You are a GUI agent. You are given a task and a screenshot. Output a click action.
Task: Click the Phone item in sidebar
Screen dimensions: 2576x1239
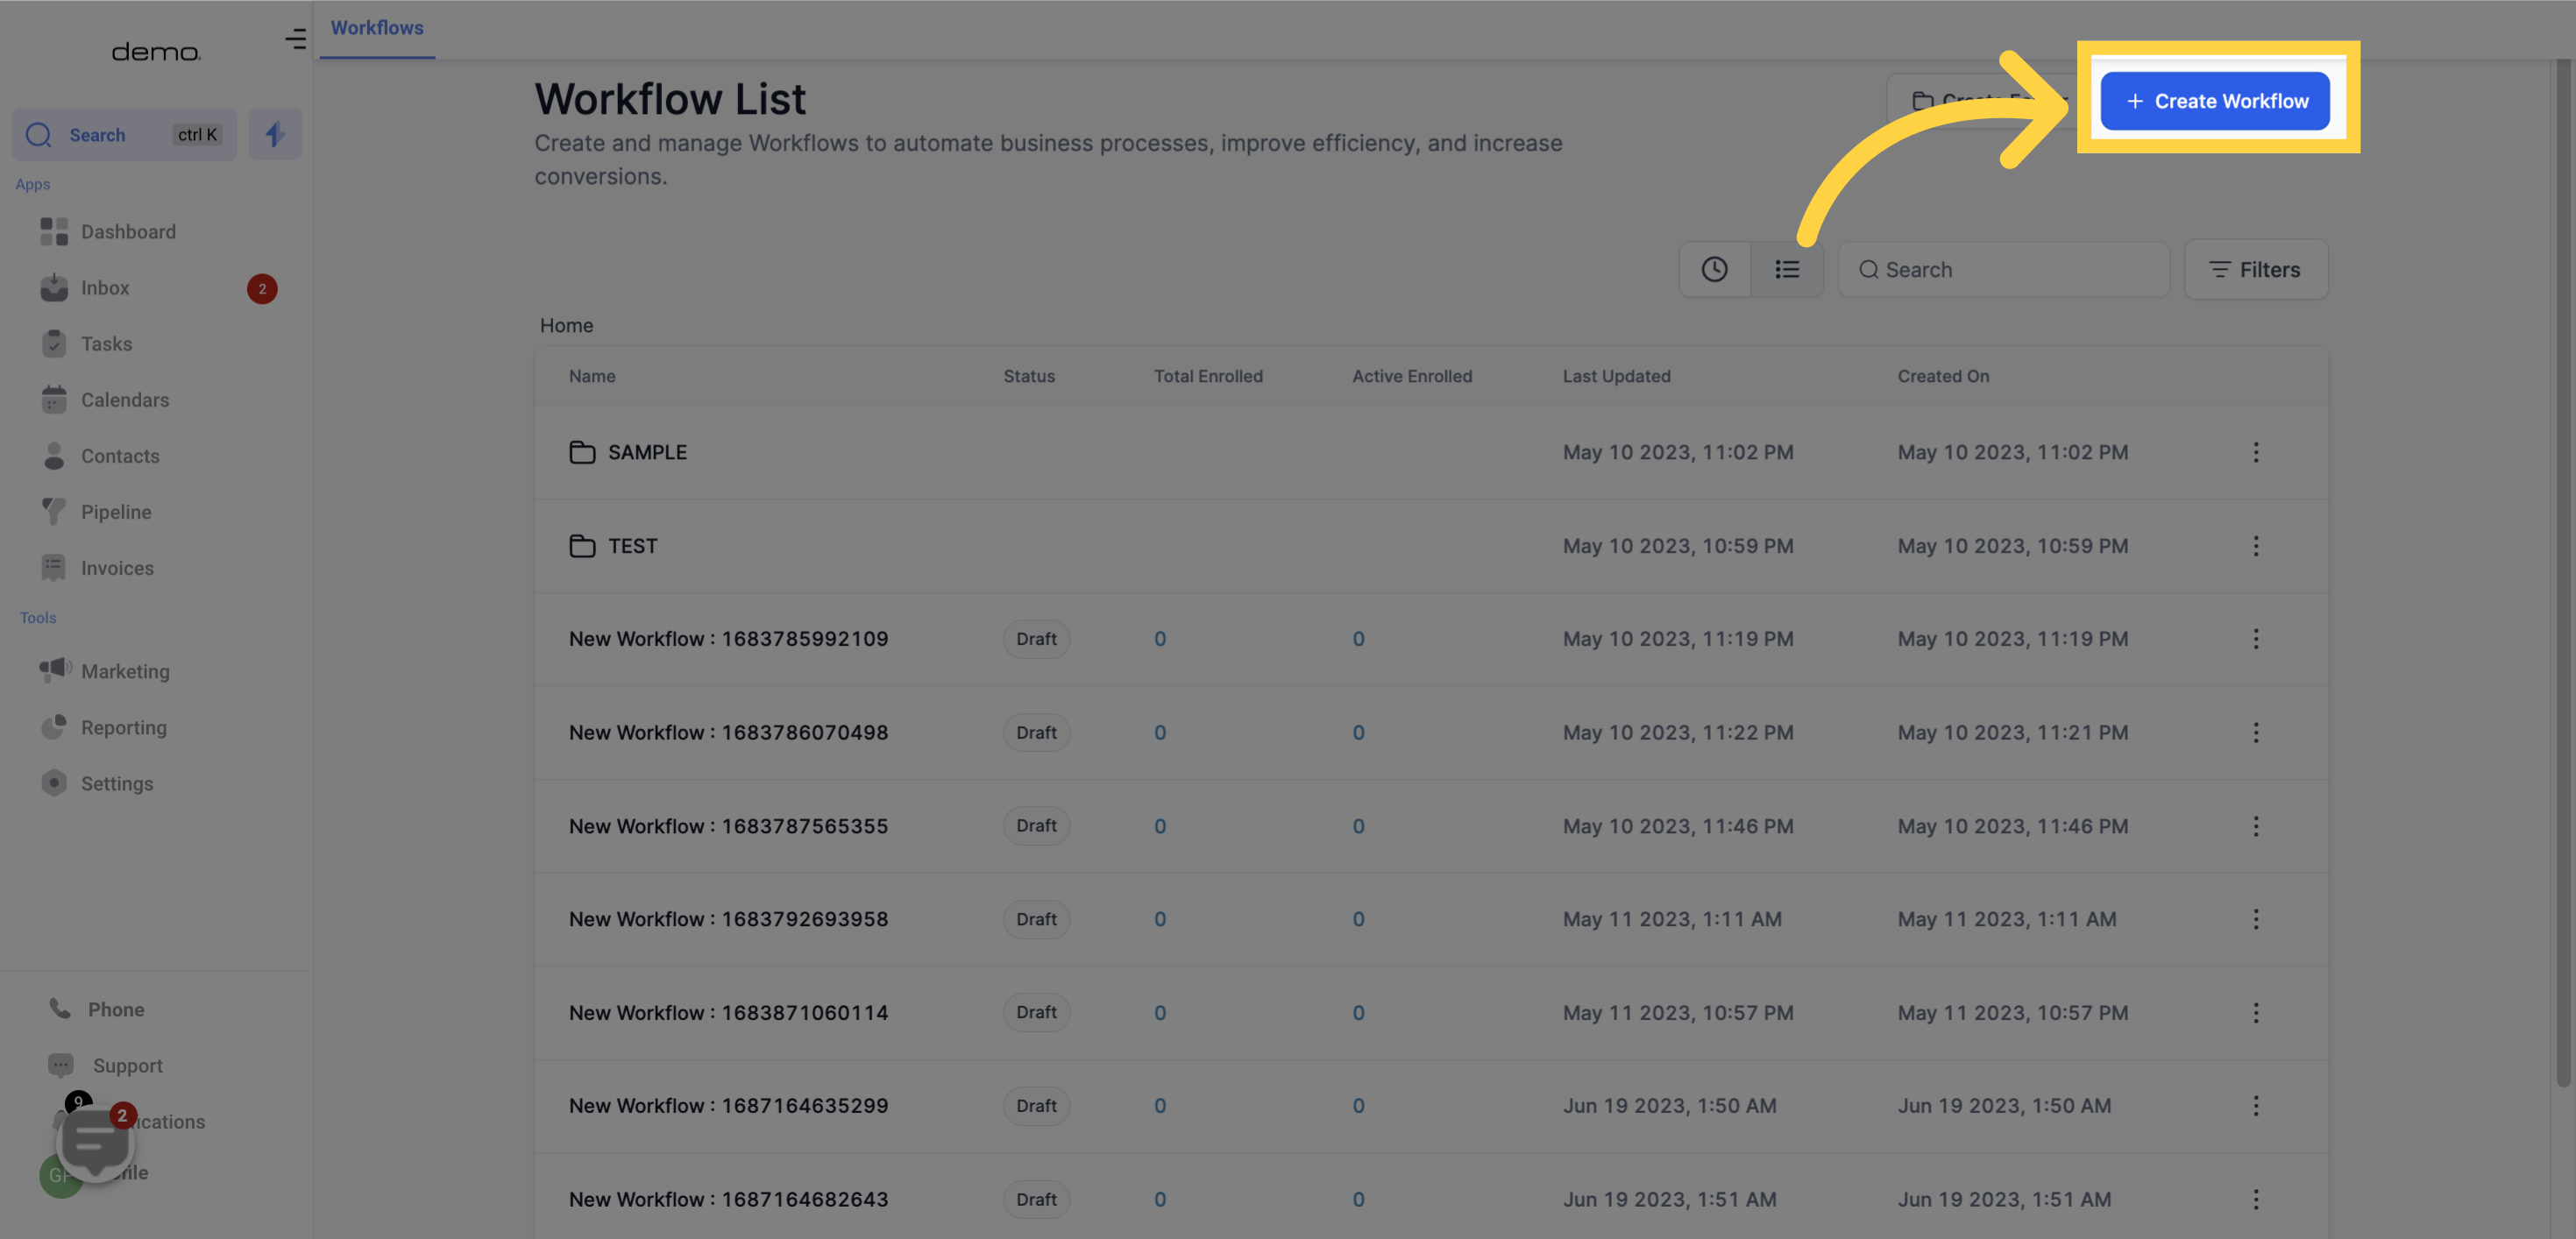tap(116, 1009)
